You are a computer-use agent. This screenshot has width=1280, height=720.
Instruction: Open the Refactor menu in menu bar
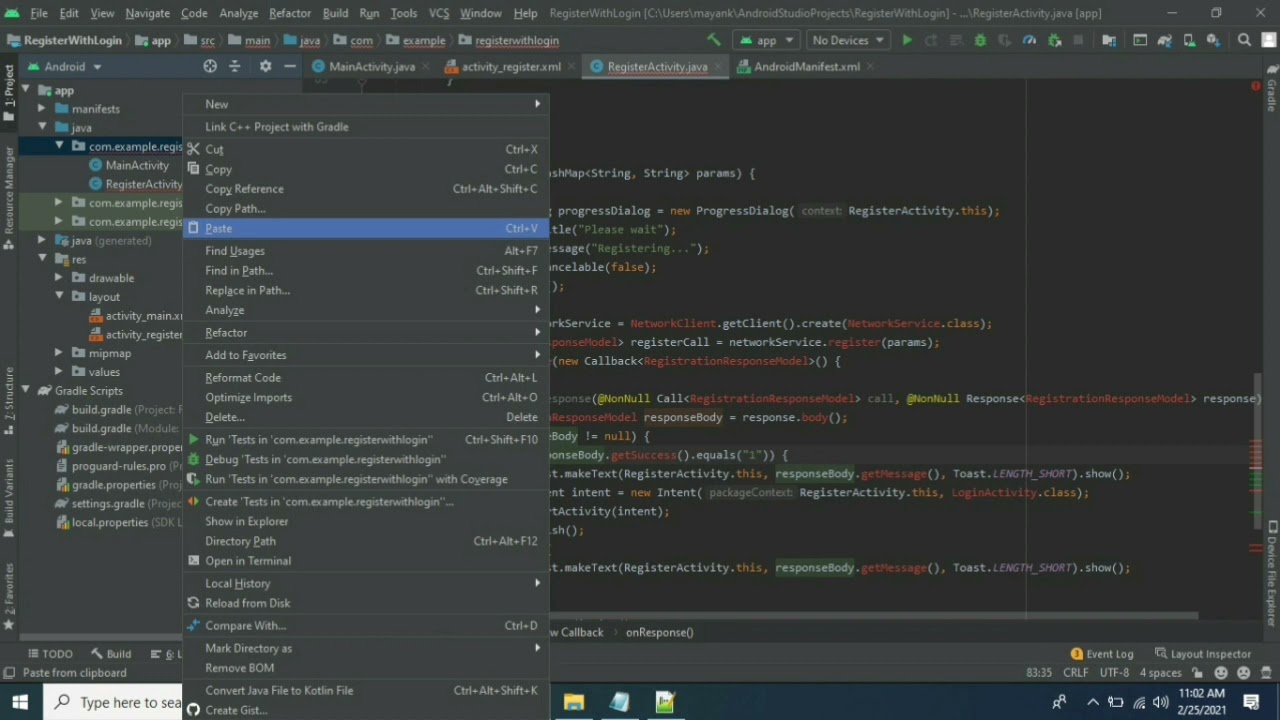click(290, 13)
